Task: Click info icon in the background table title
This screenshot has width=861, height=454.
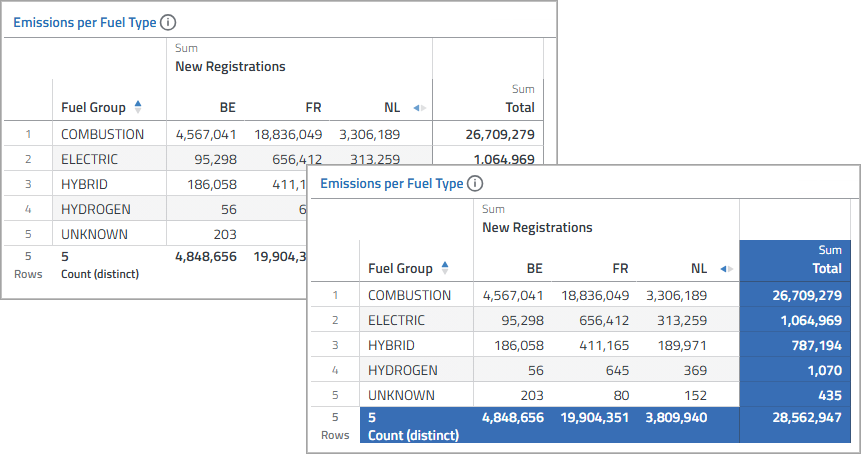Action: (168, 22)
